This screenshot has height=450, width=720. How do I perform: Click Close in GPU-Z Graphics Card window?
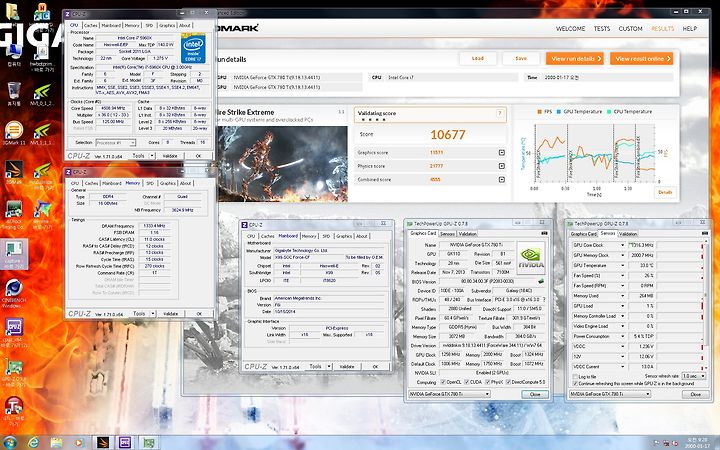click(534, 394)
